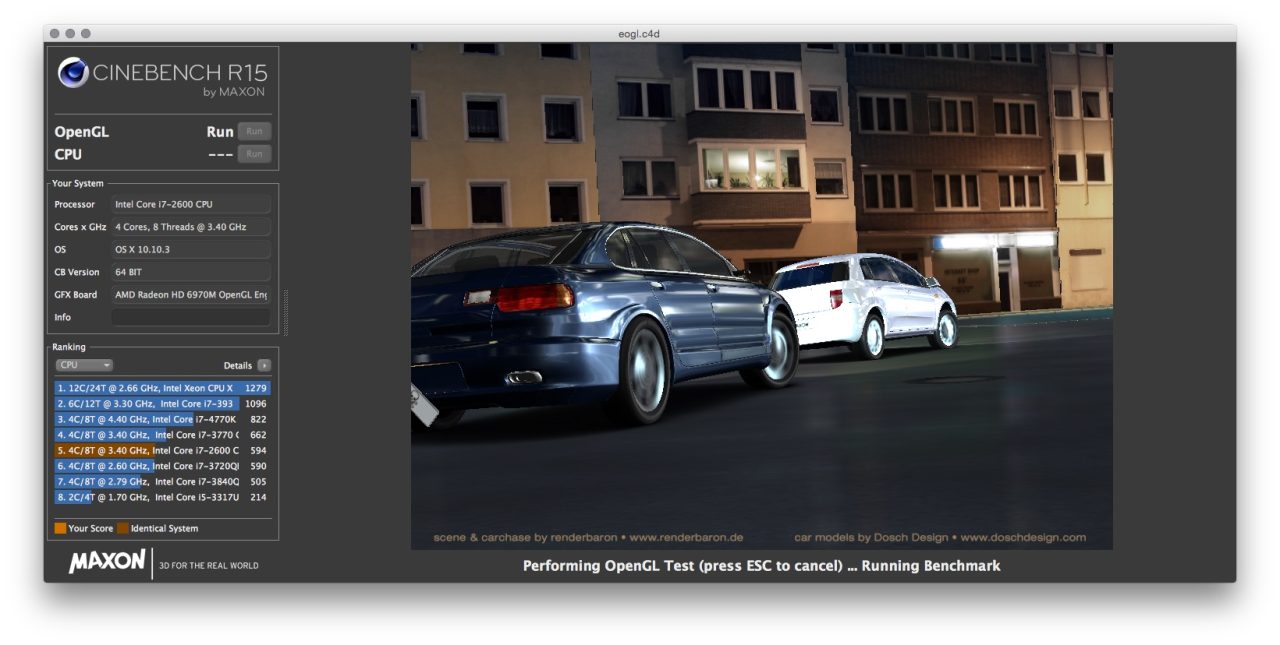Select the highlighted orange i7-2600 ranking row
Image resolution: width=1280 pixels, height=645 pixels.
[162, 451]
